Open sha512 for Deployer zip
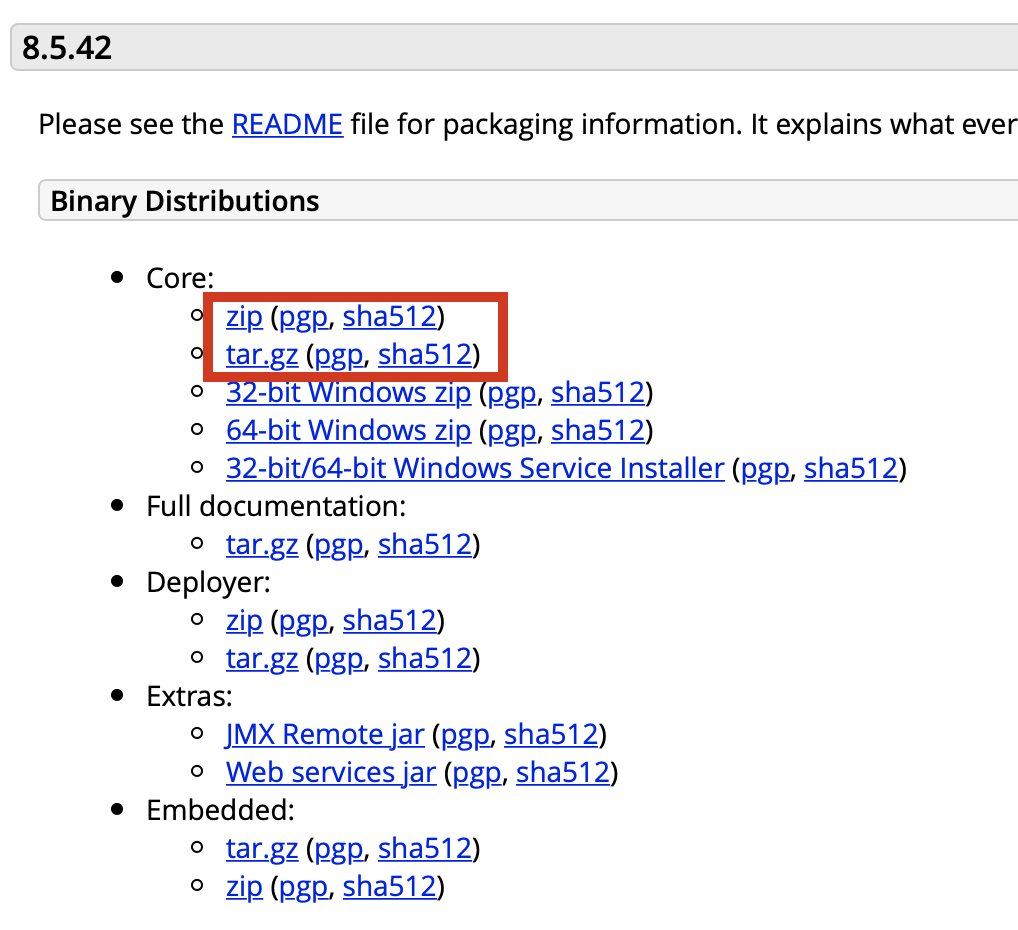Image resolution: width=1018 pixels, height=930 pixels. (x=390, y=621)
